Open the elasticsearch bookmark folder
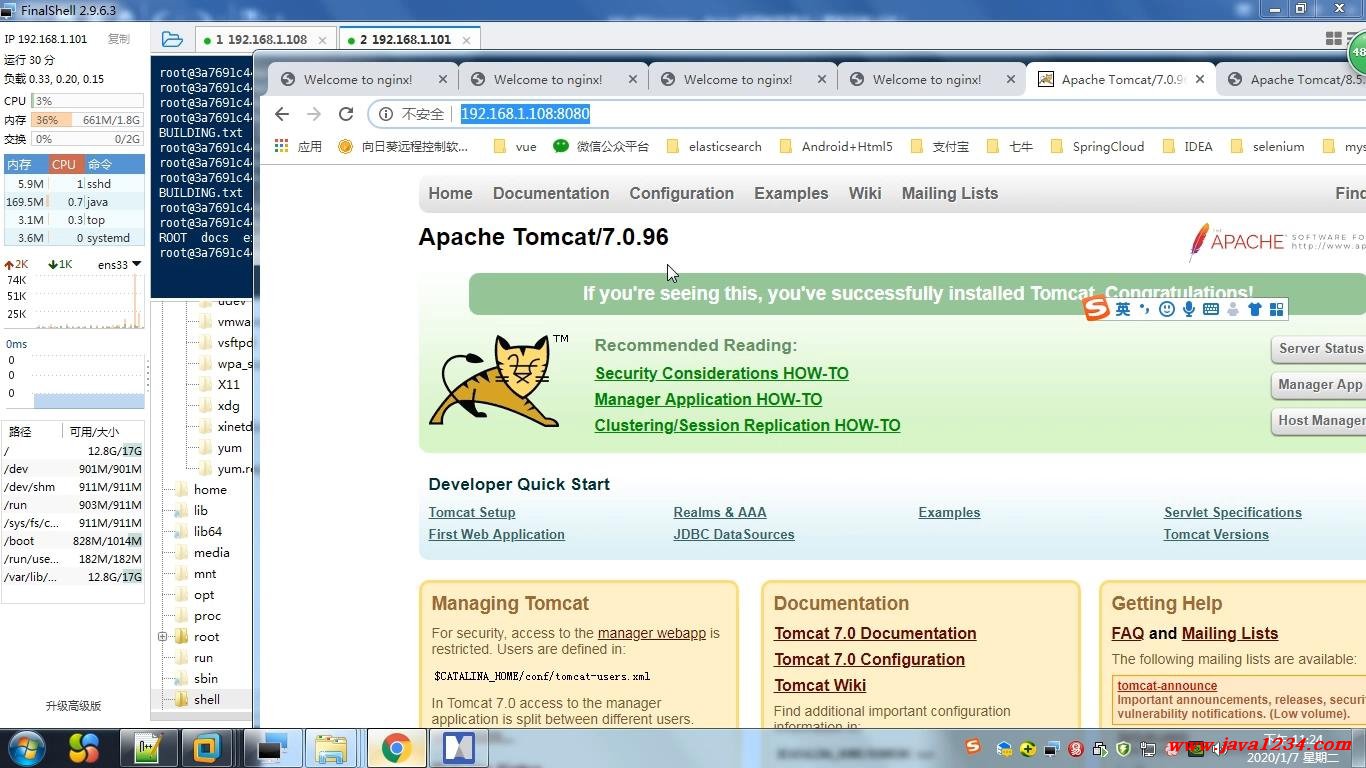1366x768 pixels. tap(714, 146)
